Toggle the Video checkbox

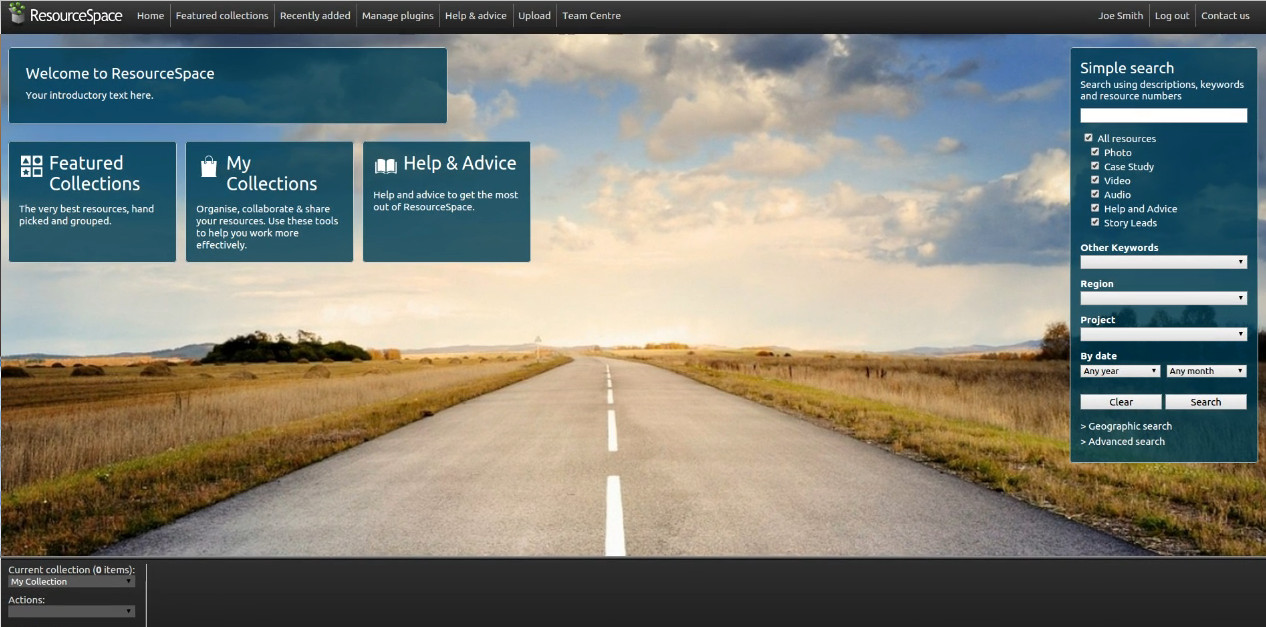coord(1095,180)
